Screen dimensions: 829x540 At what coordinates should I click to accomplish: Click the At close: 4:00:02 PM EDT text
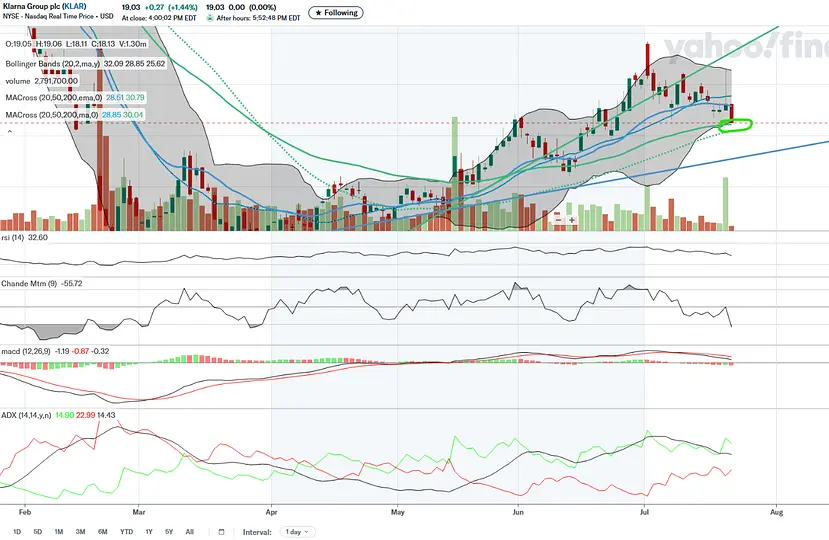[159, 18]
